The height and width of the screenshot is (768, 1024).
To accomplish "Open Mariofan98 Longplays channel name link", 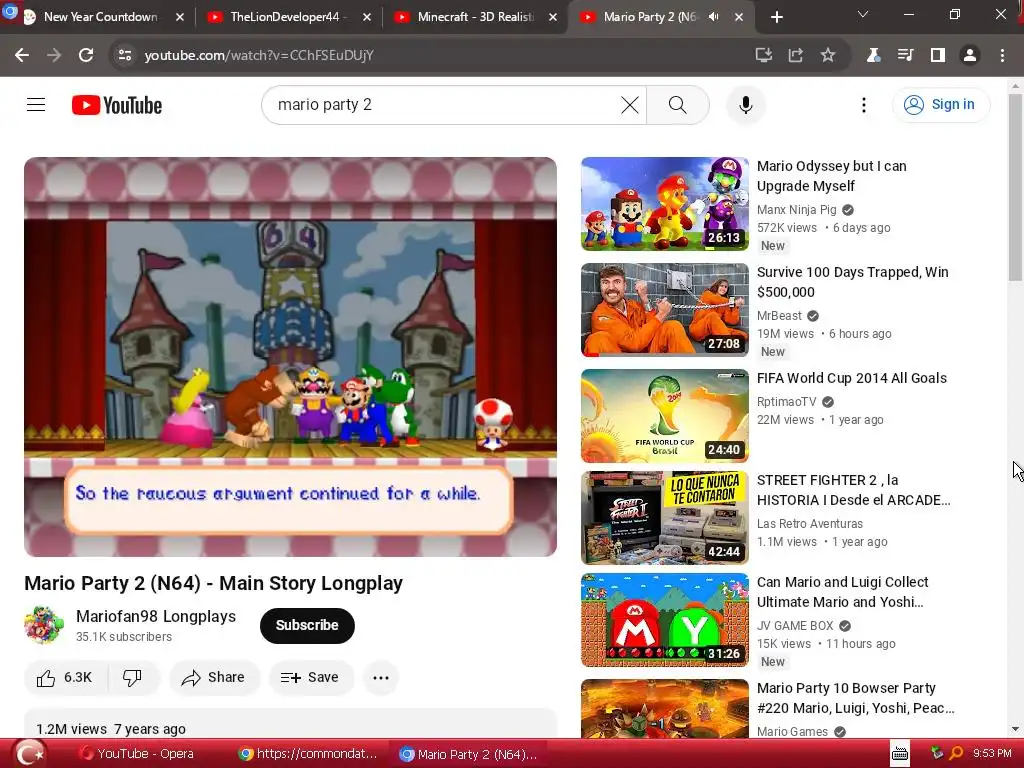I will click(x=156, y=616).
